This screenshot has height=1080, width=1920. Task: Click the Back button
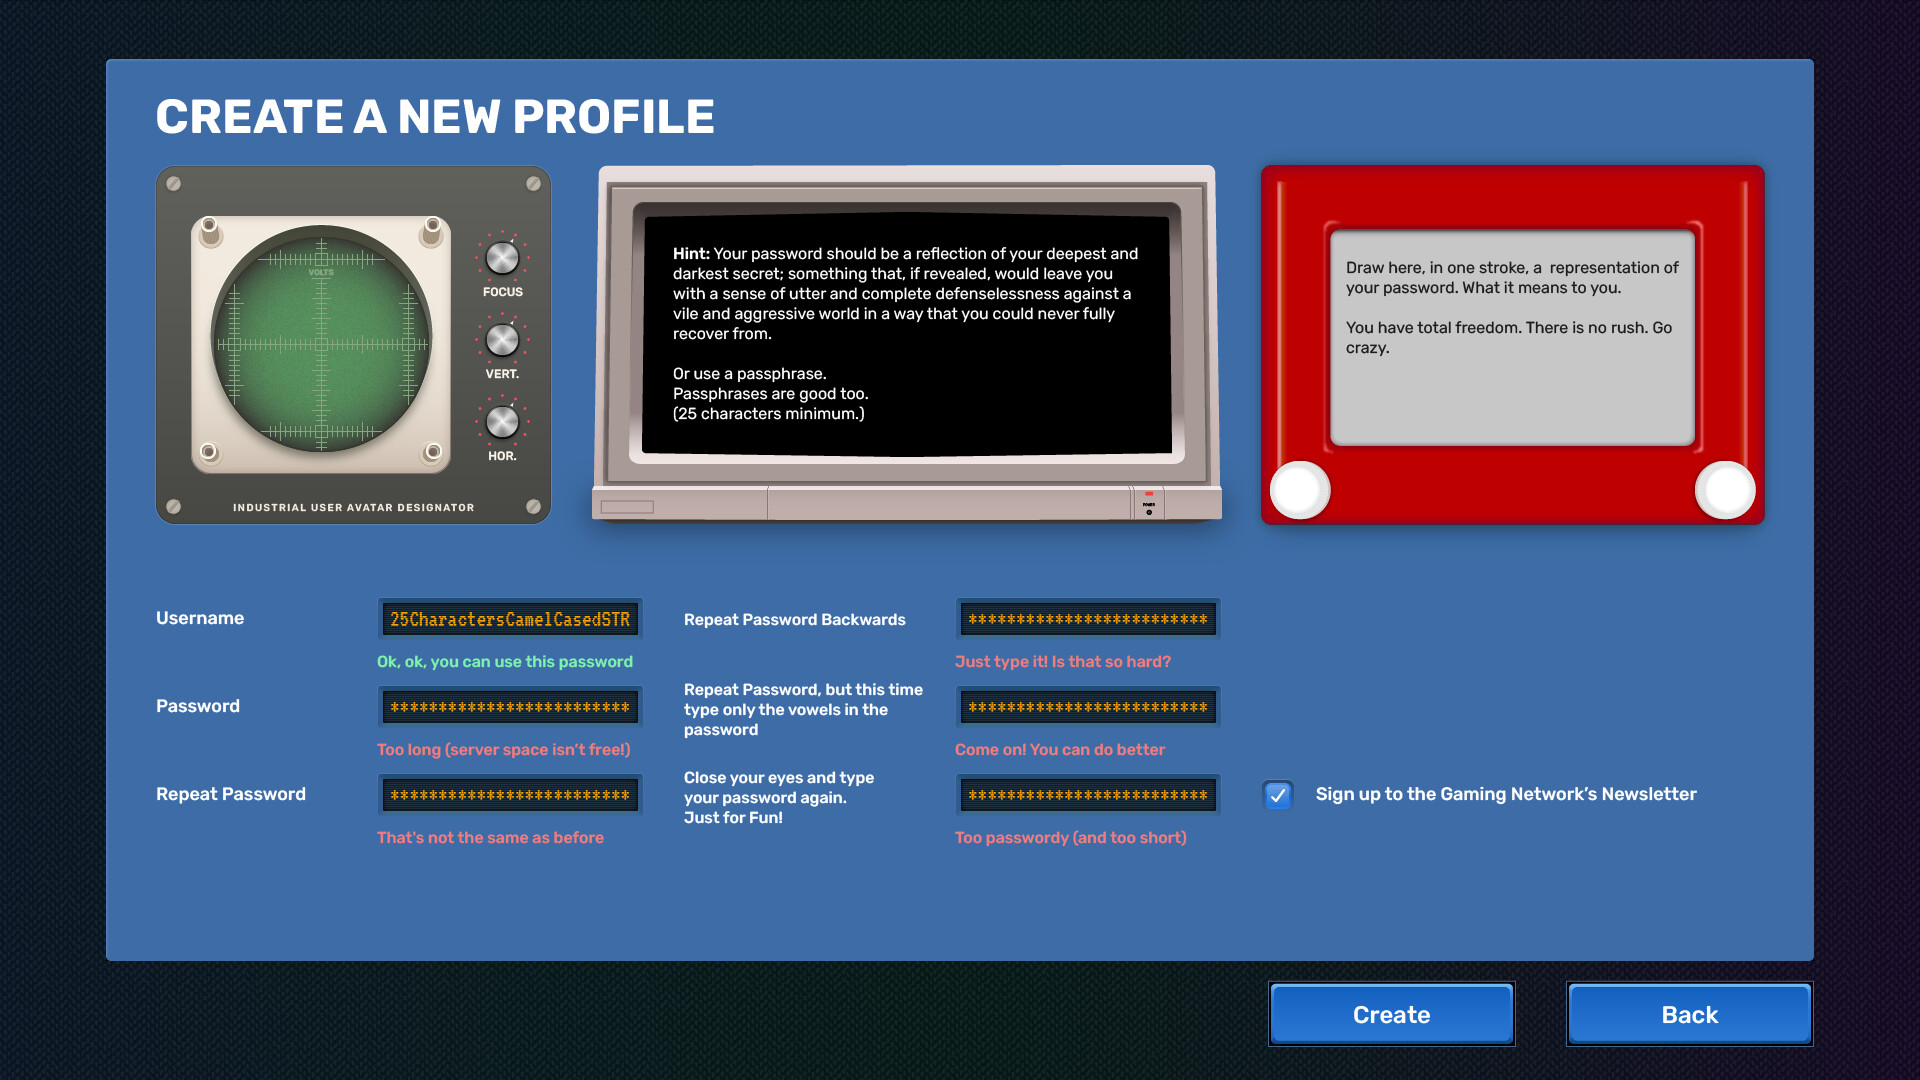click(x=1689, y=1014)
